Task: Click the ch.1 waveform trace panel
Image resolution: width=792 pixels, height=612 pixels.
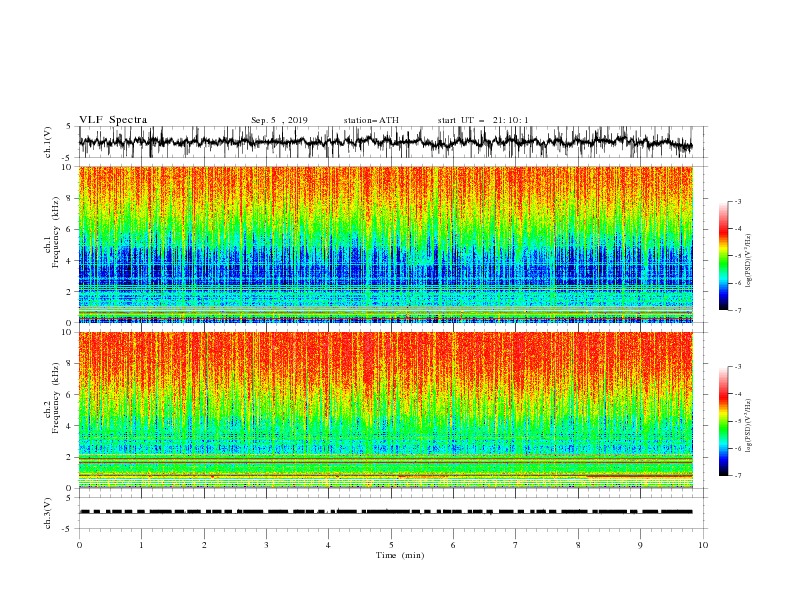Action: tap(393, 142)
